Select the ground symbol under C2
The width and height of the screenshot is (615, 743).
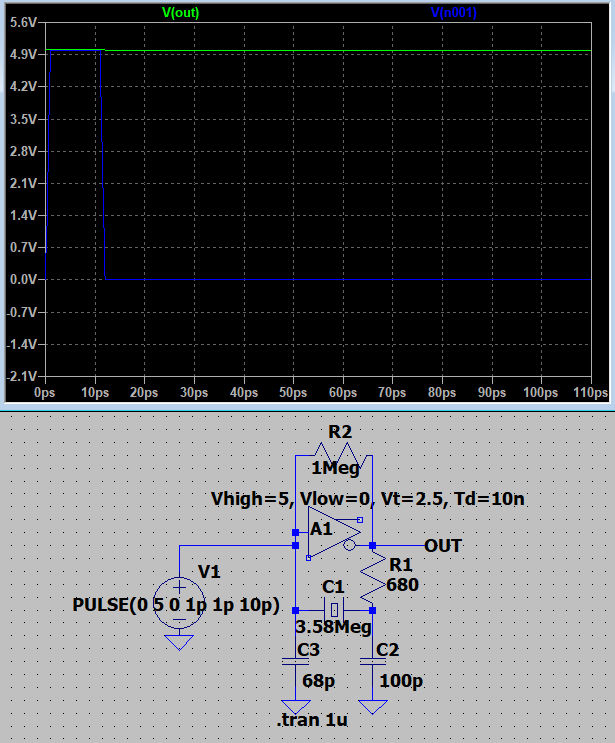point(373,706)
